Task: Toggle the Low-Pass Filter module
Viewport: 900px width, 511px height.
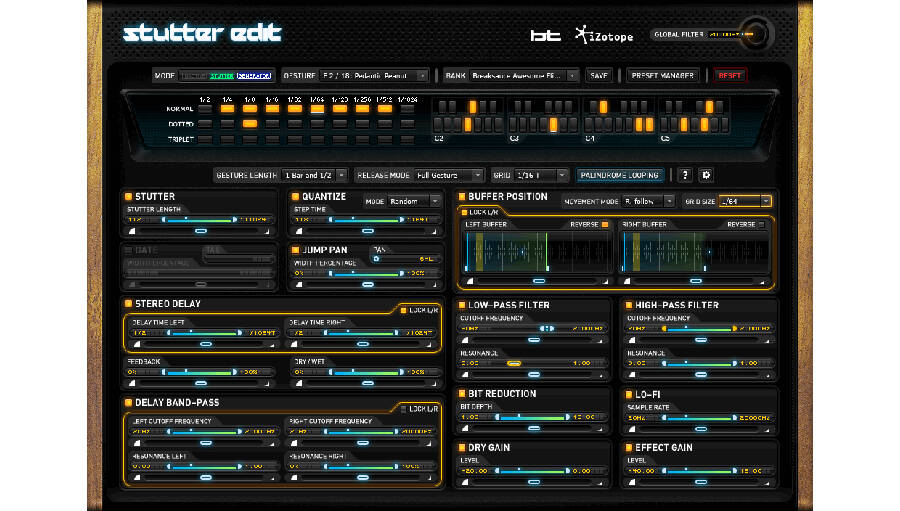Action: click(x=461, y=305)
